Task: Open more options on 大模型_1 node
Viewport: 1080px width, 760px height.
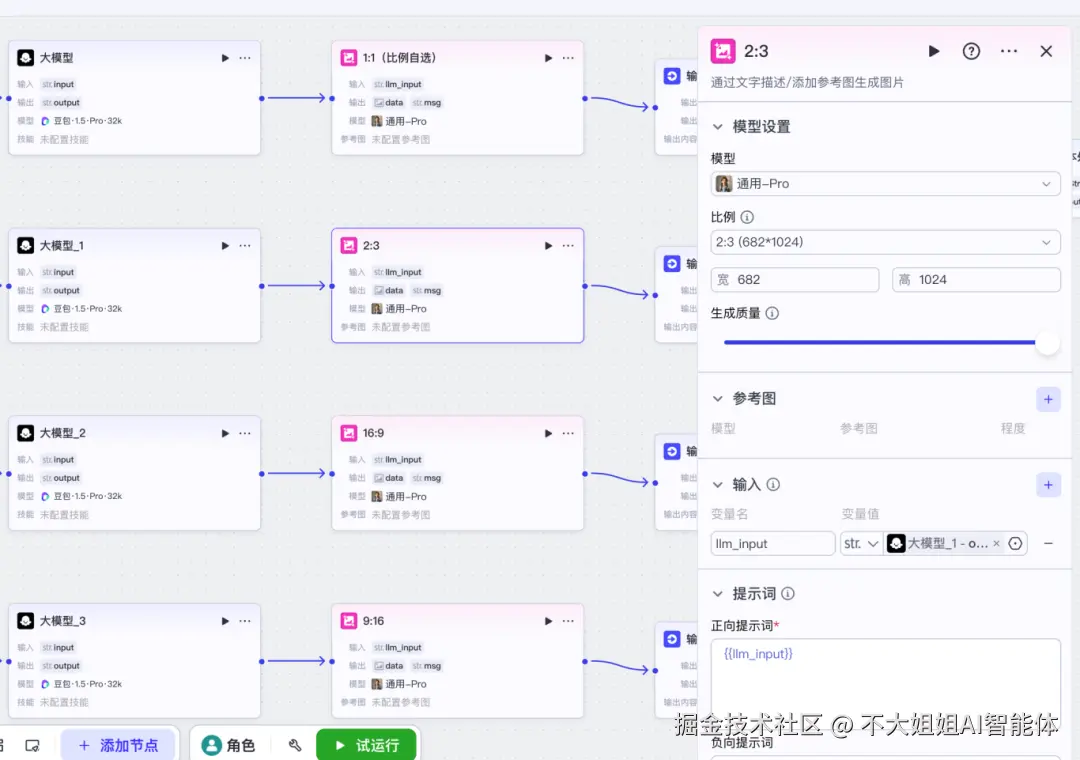Action: 245,246
